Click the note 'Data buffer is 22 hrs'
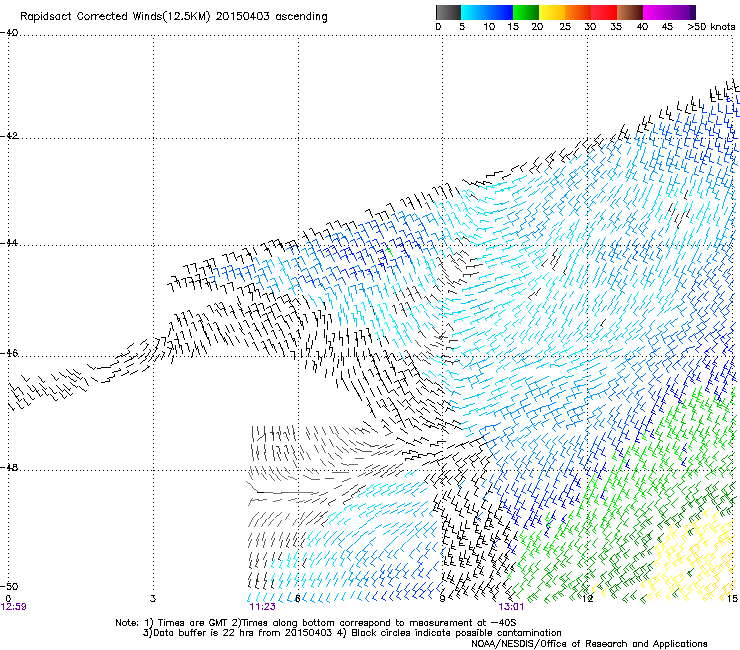Viewport: 740px width, 650px height. point(203,633)
